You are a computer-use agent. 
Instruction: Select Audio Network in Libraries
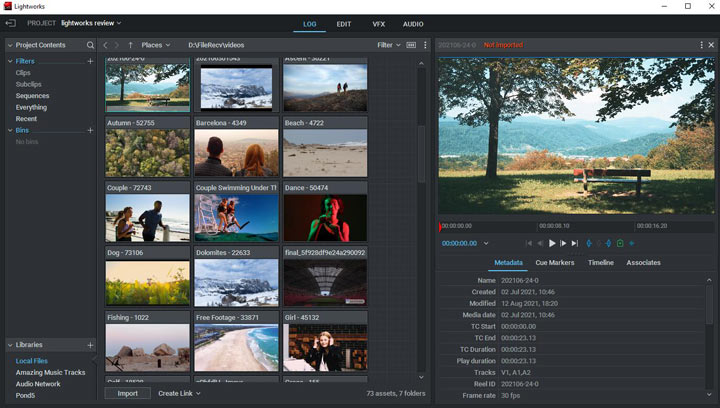(38, 384)
